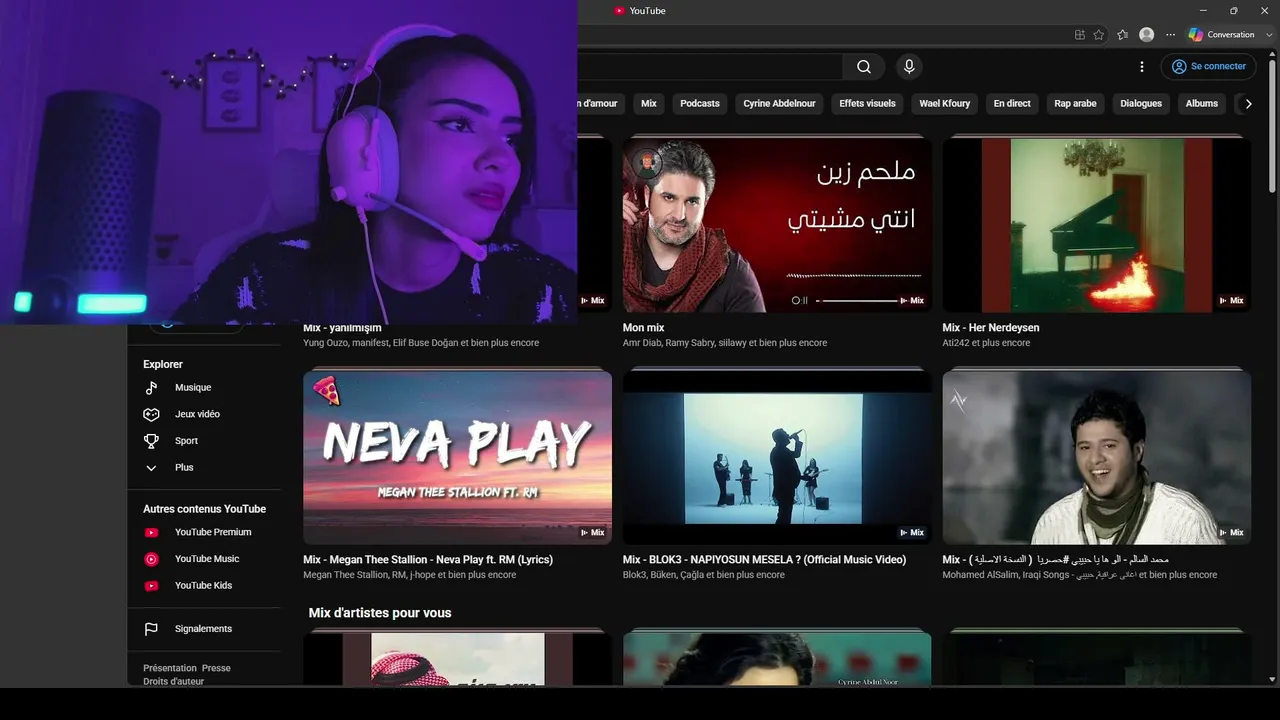
Task: Click the Mix badge on Mohamed AlSalim thumbnail
Action: [1232, 532]
